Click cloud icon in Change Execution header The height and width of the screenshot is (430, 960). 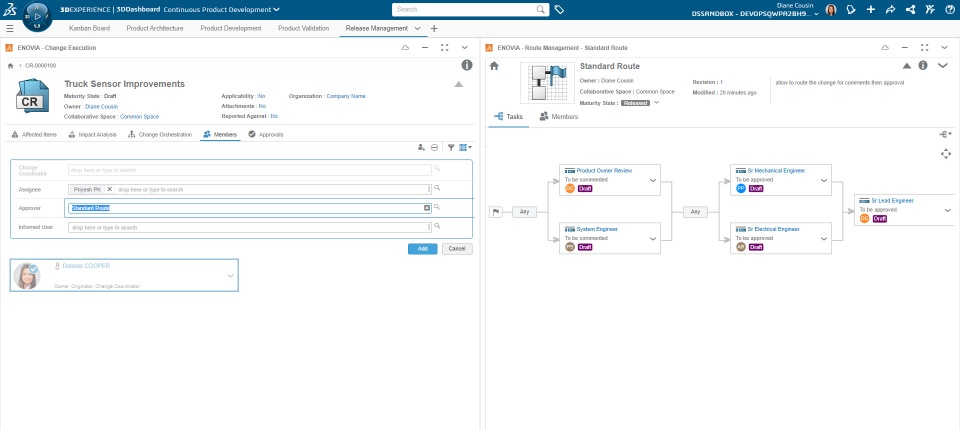[405, 48]
